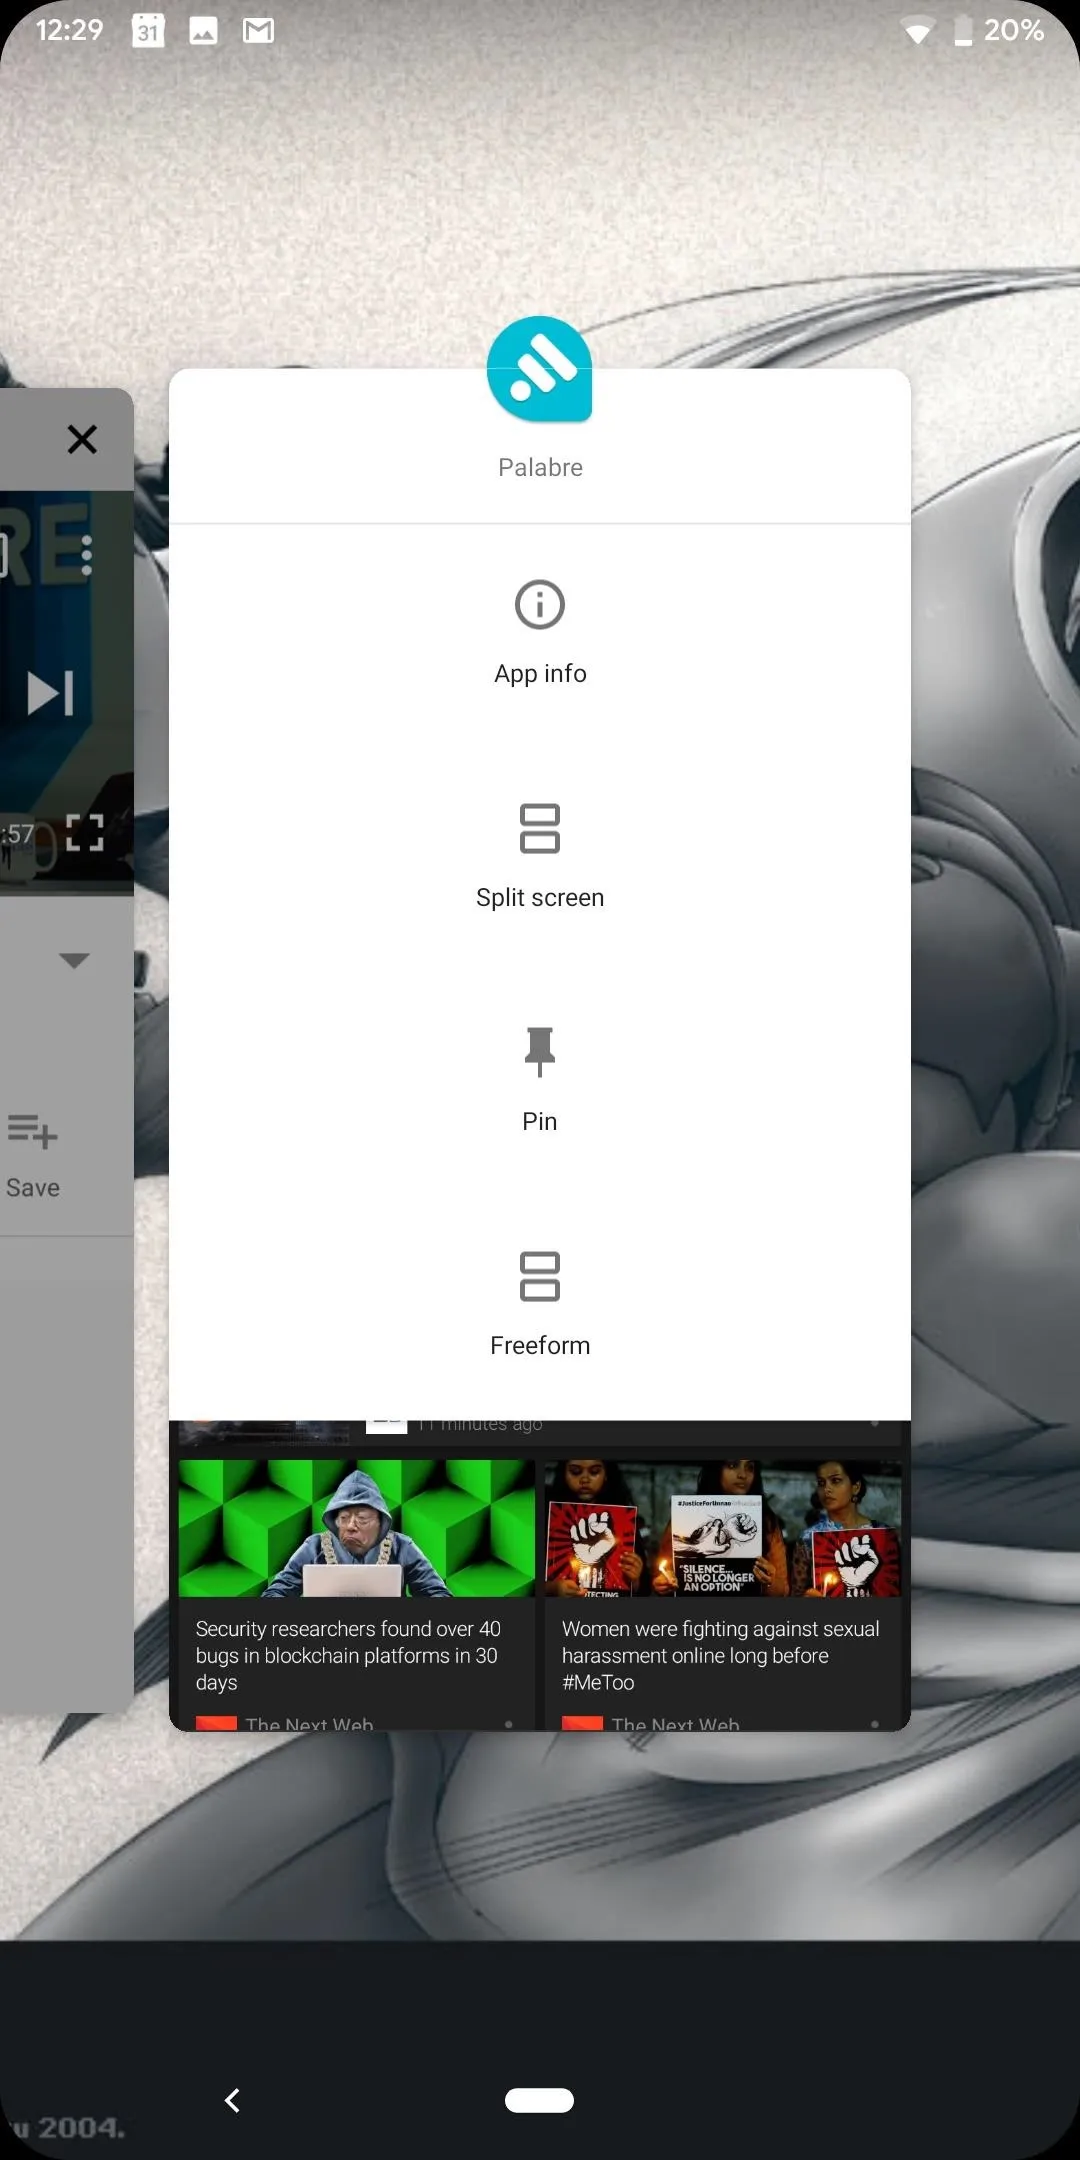This screenshot has width=1080, height=2160.
Task: Tap the Split screen rectangles icon
Action: pyautogui.click(x=540, y=829)
